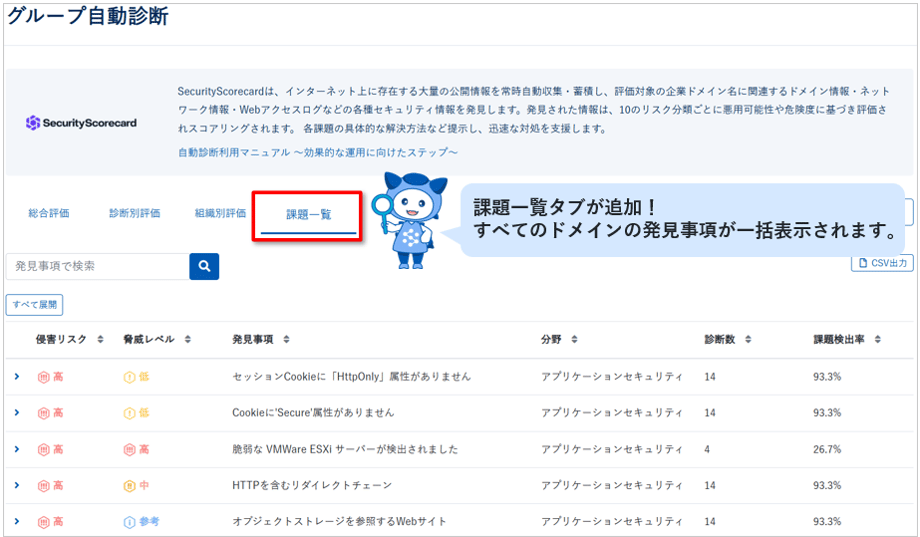Viewport: 920px width, 537px height.
Task: Expand the HTTPを含むリダイレクトチェーン row
Action: (16, 485)
